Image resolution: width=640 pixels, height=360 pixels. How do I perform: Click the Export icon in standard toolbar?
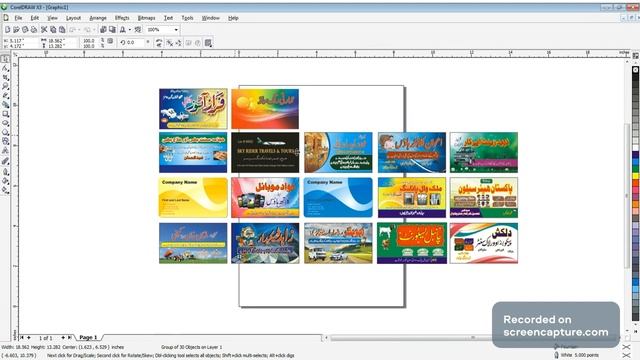coord(112,30)
